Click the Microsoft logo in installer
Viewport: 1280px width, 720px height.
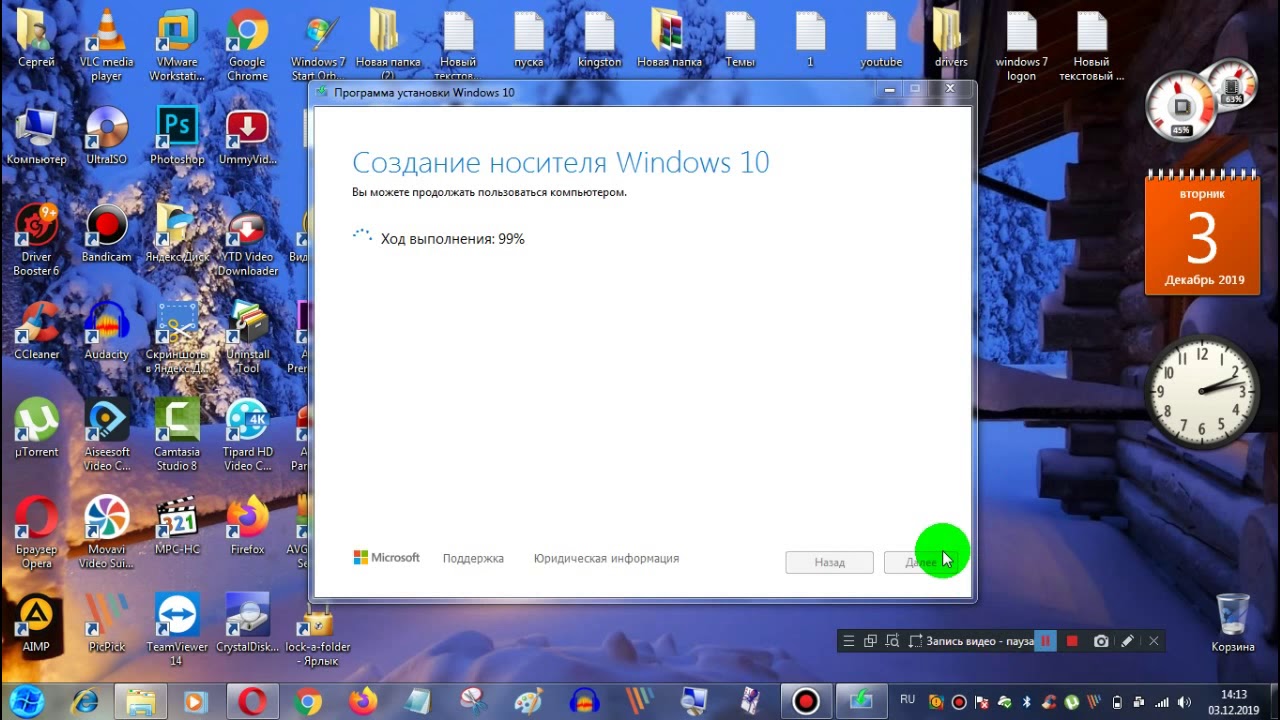(386, 558)
